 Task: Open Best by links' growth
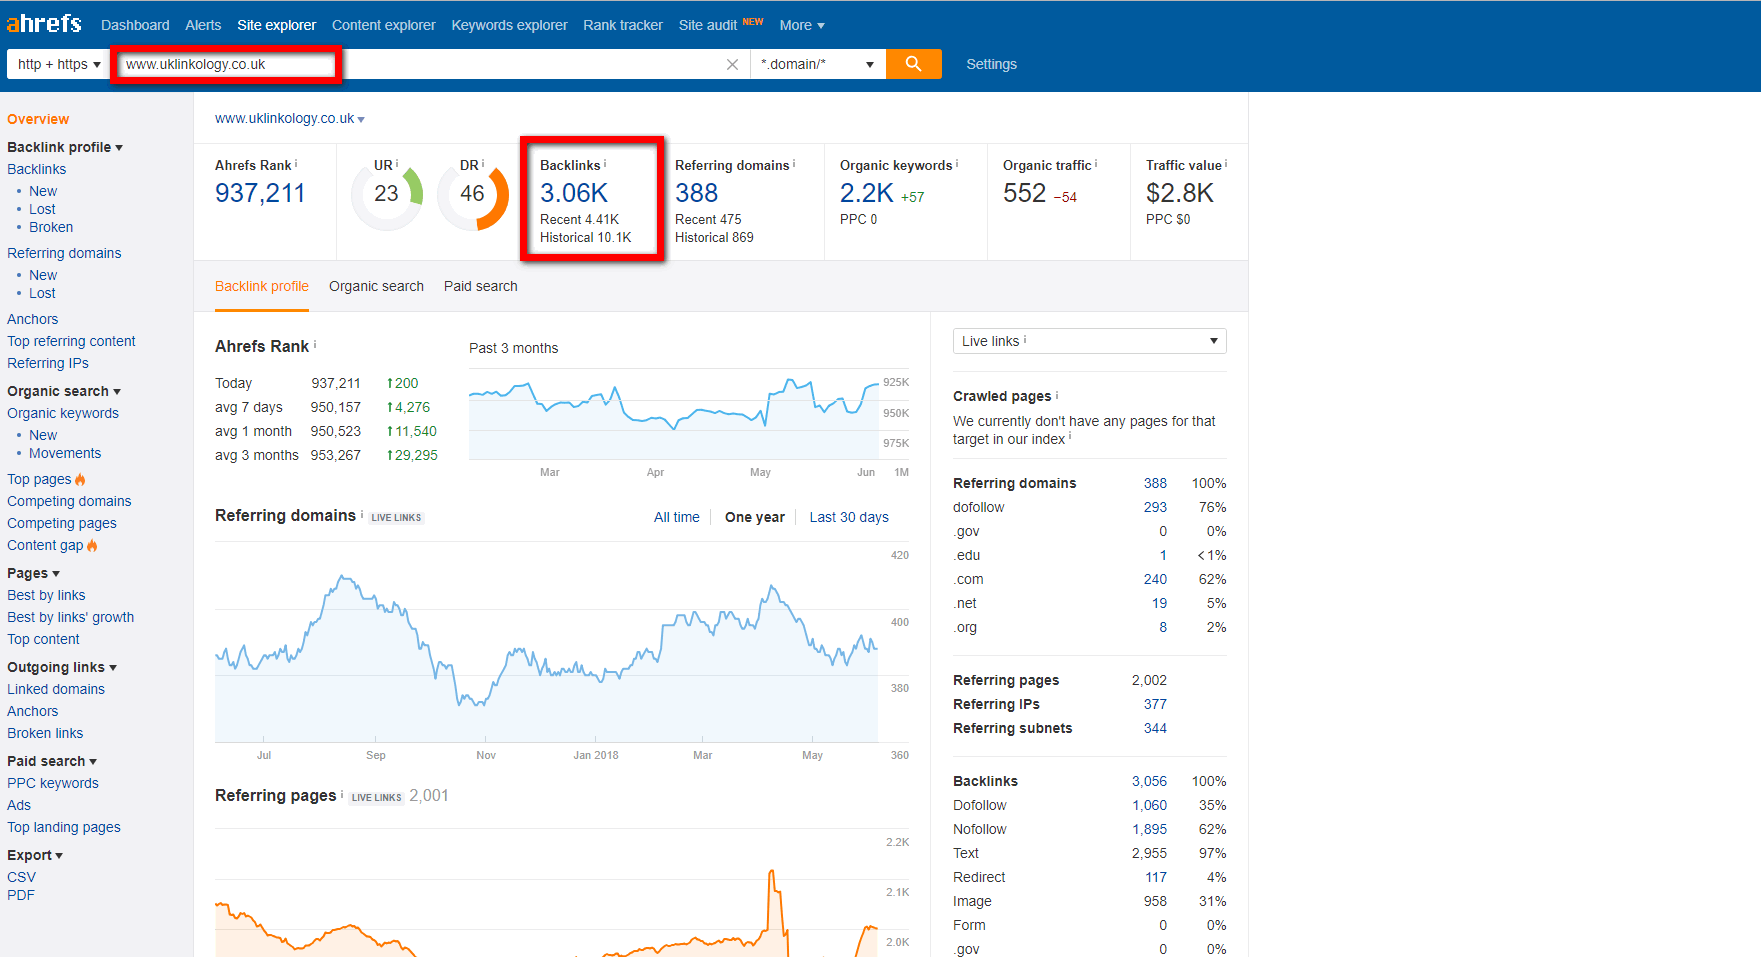tap(70, 617)
